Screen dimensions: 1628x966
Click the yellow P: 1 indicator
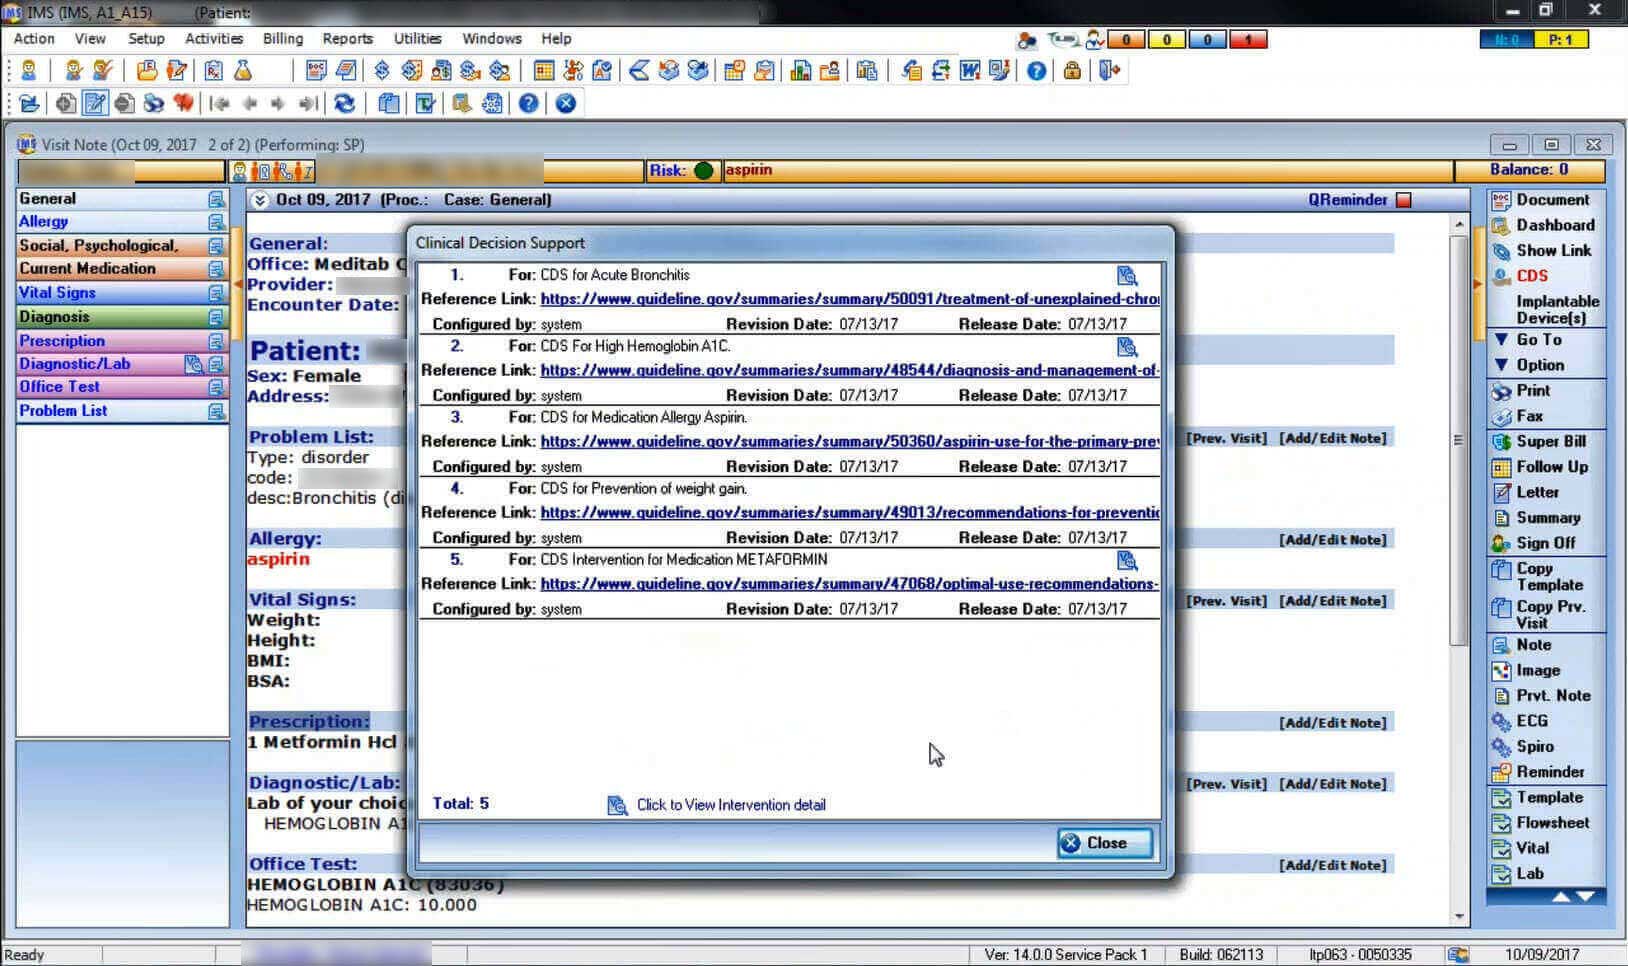point(1561,40)
